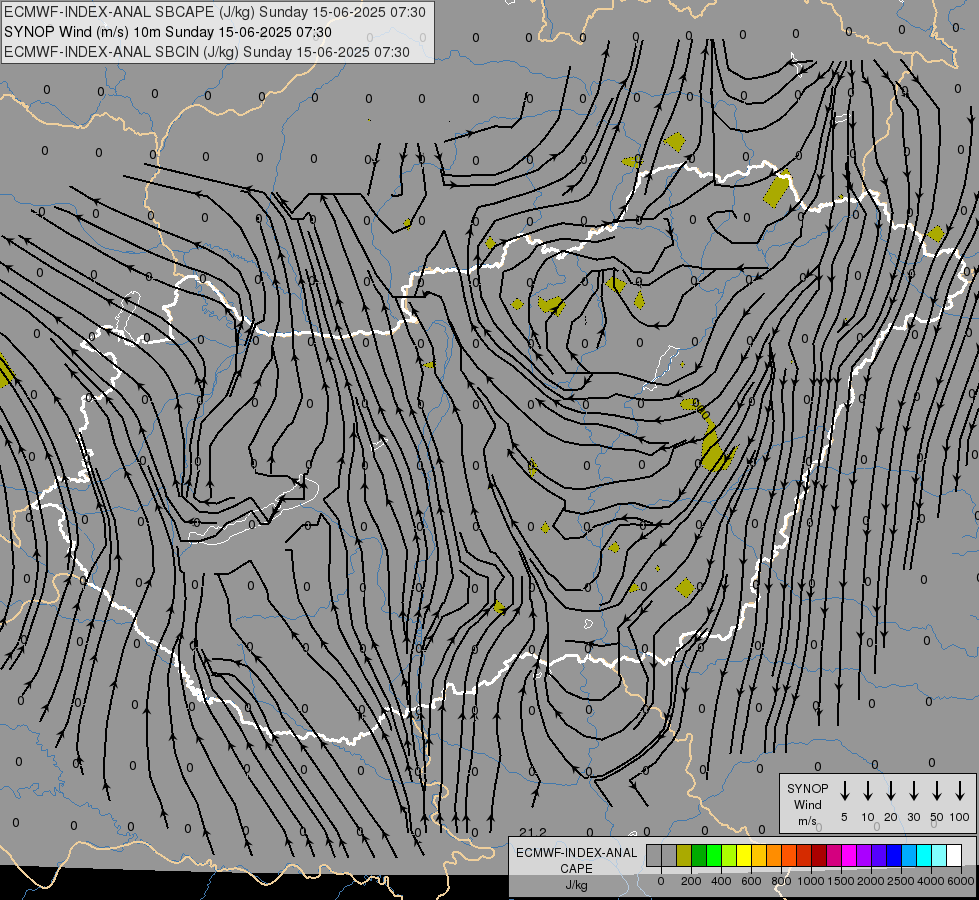Image resolution: width=979 pixels, height=900 pixels.
Task: Select the cyan swatch left of 4000
Action: 923,855
